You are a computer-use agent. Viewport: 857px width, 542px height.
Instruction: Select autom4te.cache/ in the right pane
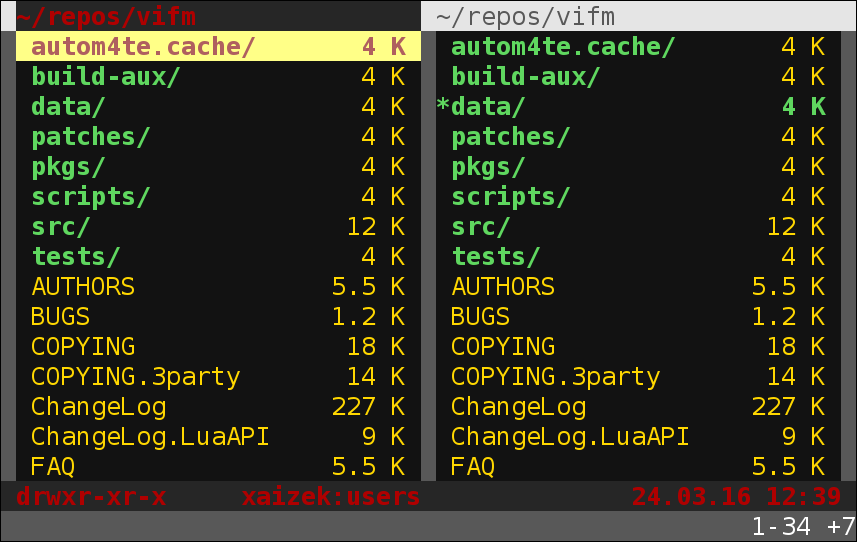638,46
